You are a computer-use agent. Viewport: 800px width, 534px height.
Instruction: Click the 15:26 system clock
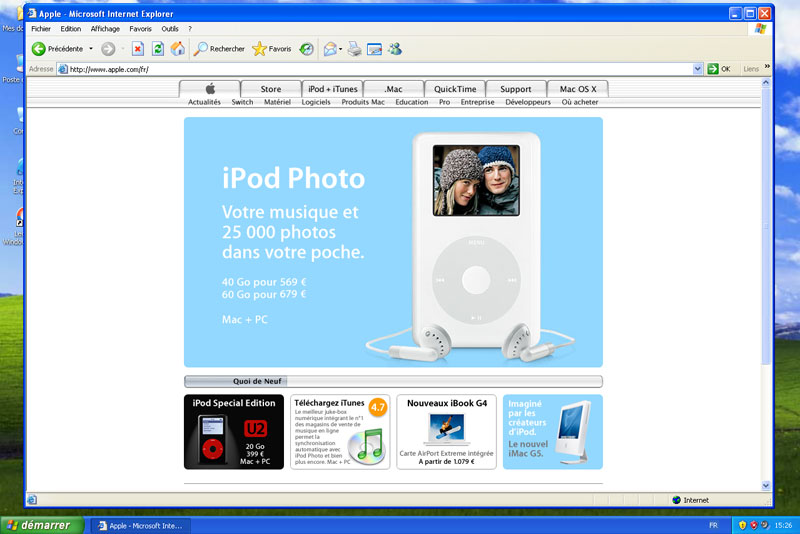point(783,525)
